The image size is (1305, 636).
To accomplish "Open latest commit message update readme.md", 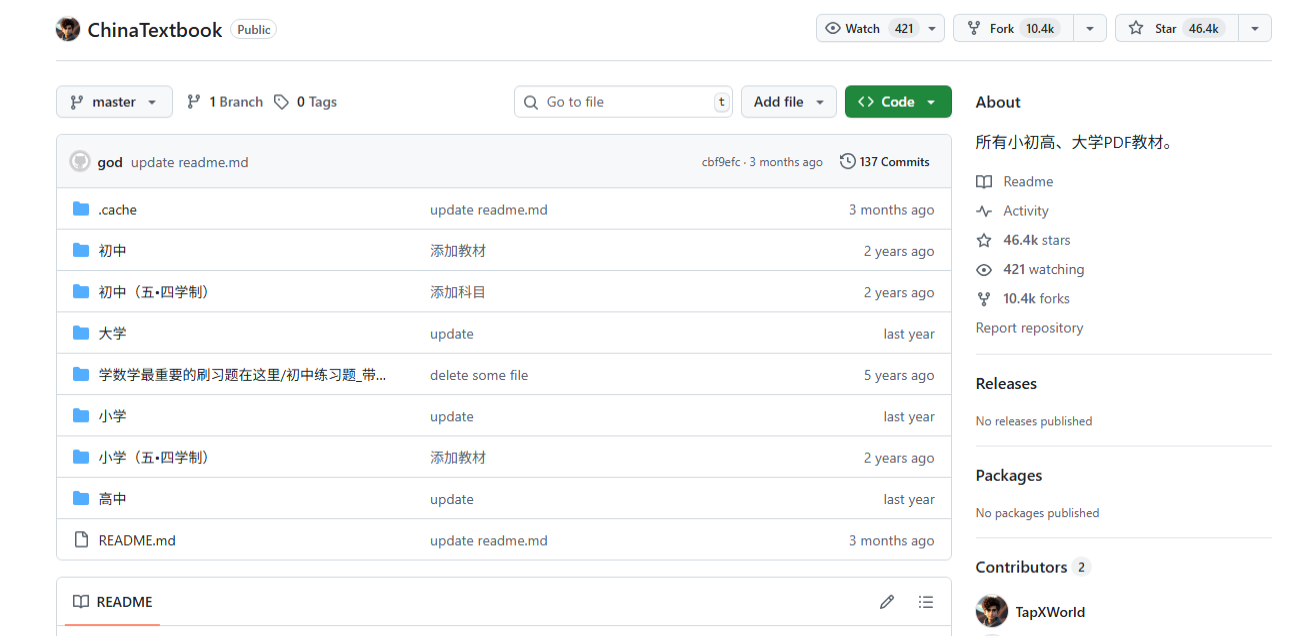I will [190, 162].
